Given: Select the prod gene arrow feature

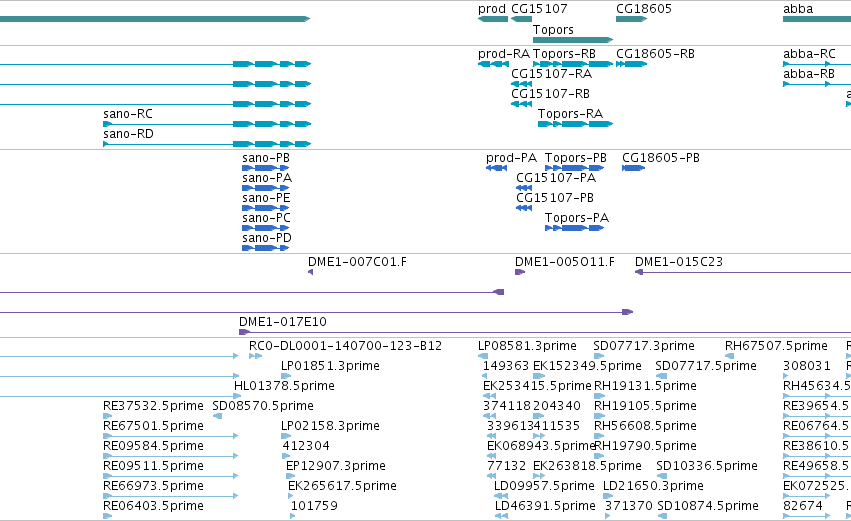Looking at the screenshot, I should point(493,19).
